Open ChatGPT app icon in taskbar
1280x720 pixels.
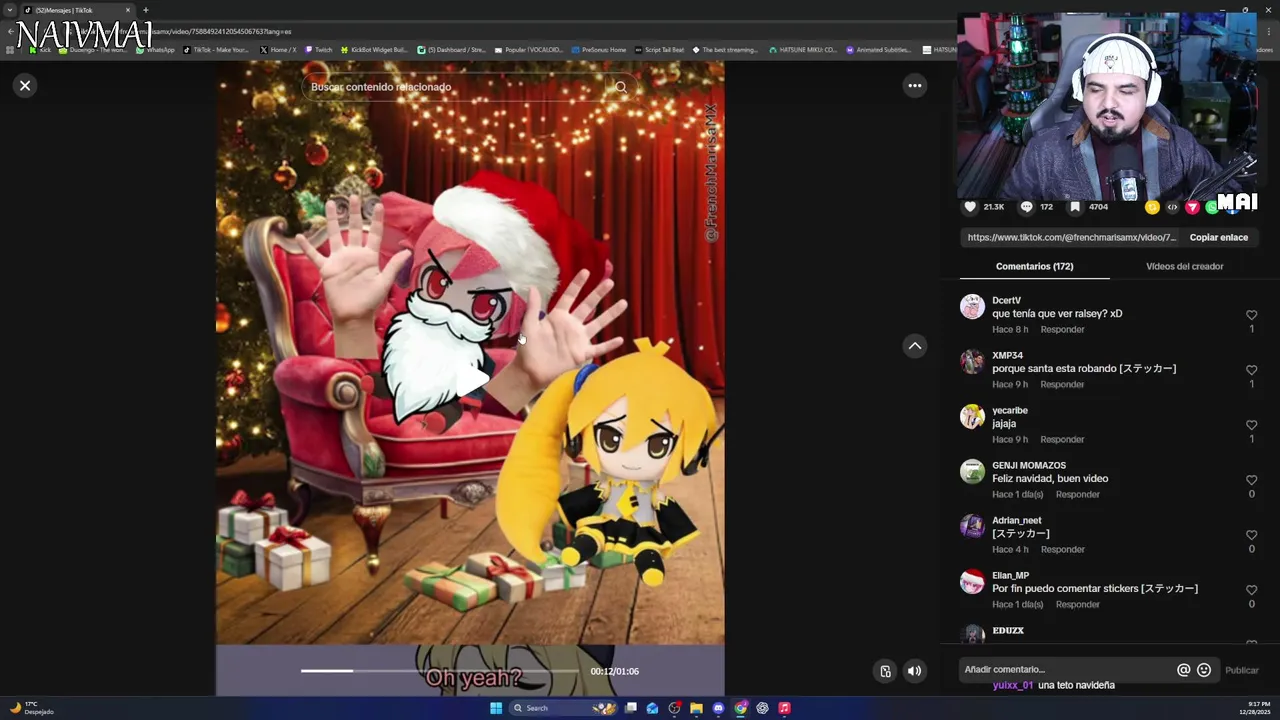[762, 708]
